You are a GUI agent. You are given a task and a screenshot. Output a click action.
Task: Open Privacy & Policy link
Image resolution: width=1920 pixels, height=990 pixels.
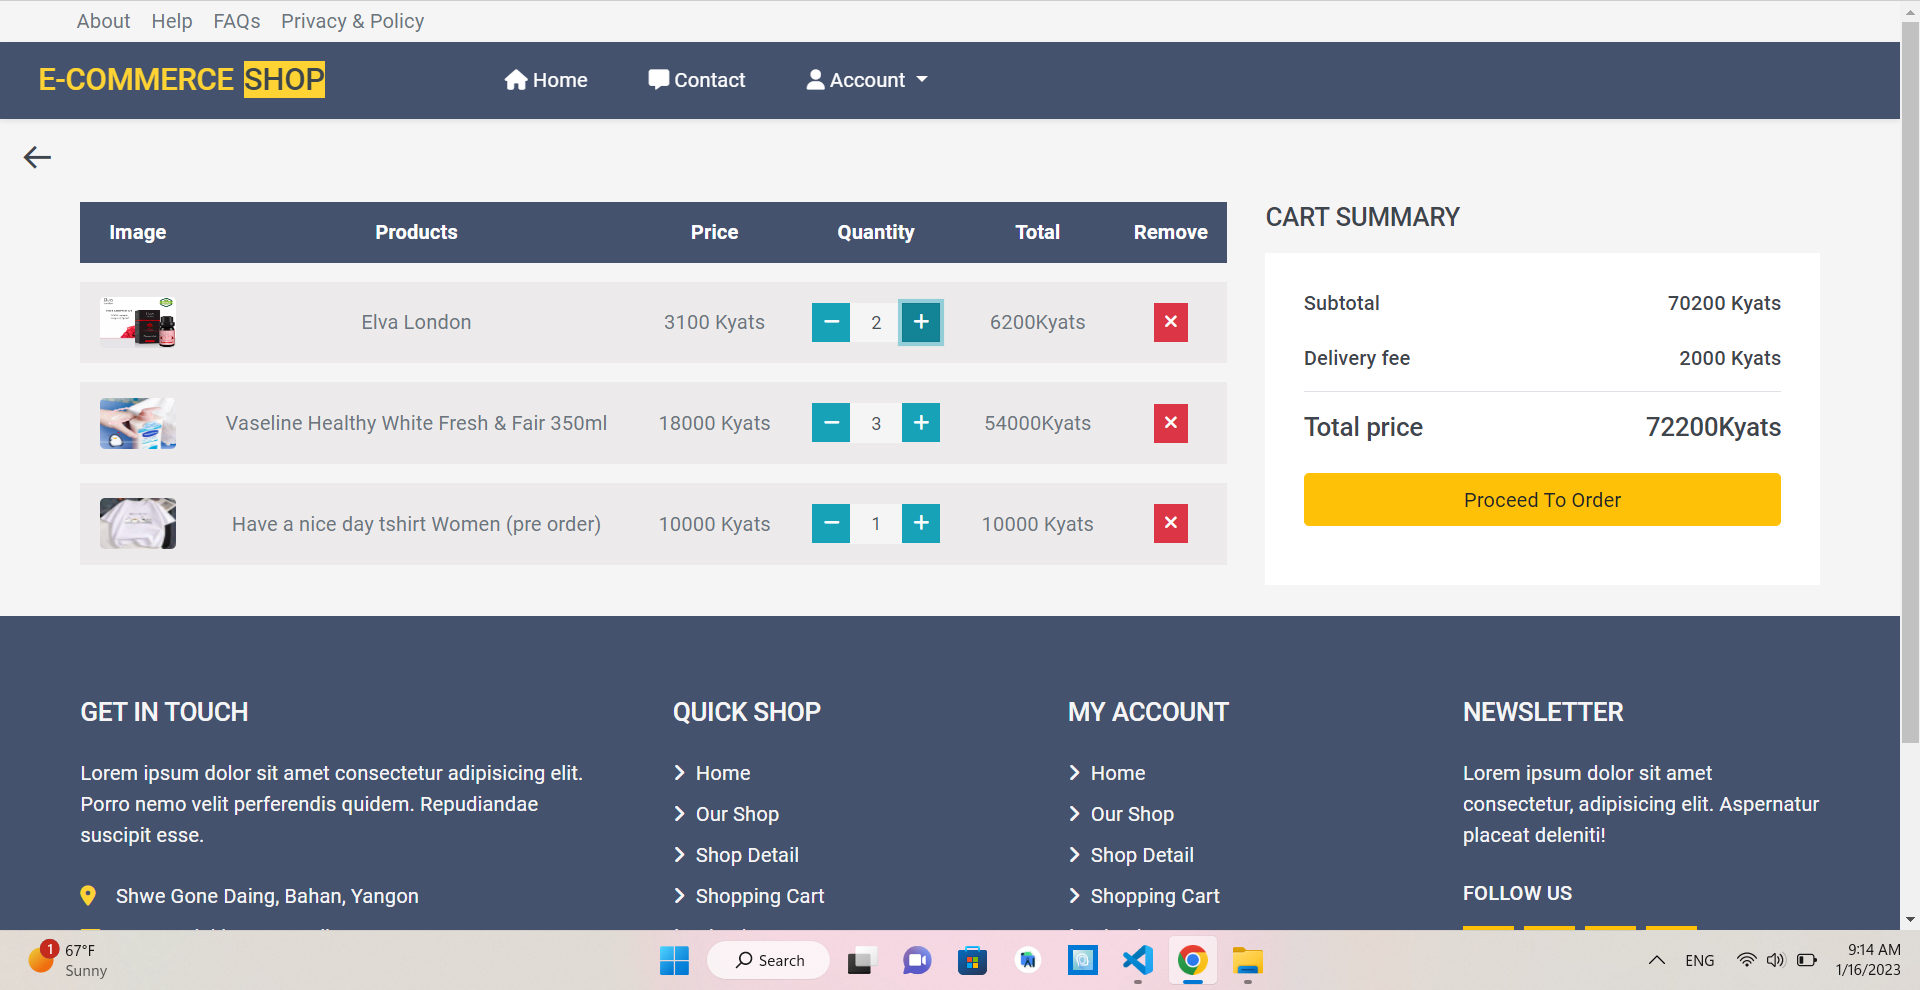point(352,21)
